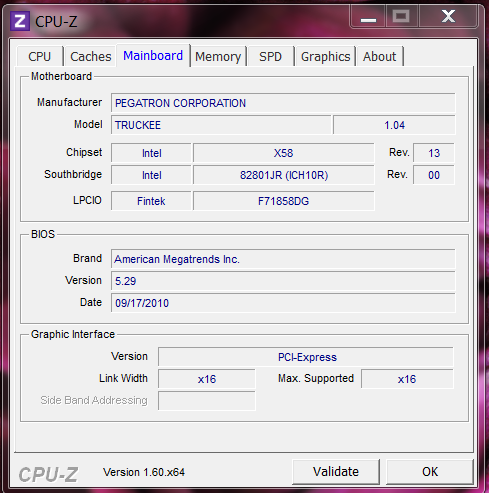Image resolution: width=489 pixels, height=493 pixels.
Task: Click the Link Width label
Action: coord(123,378)
